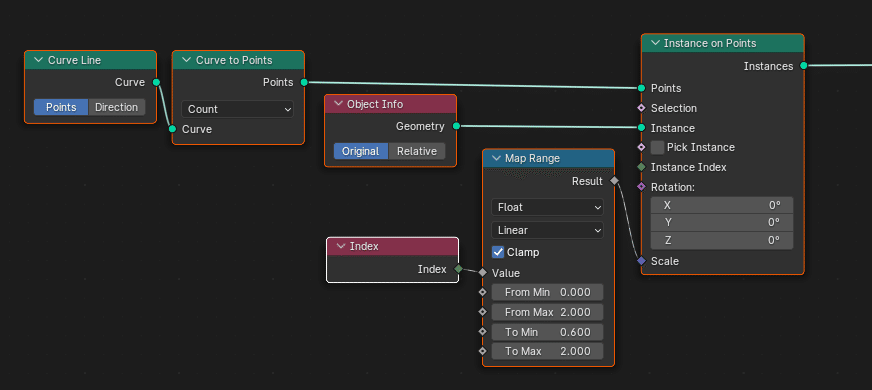Select the Instance on Points node header

tap(723, 43)
